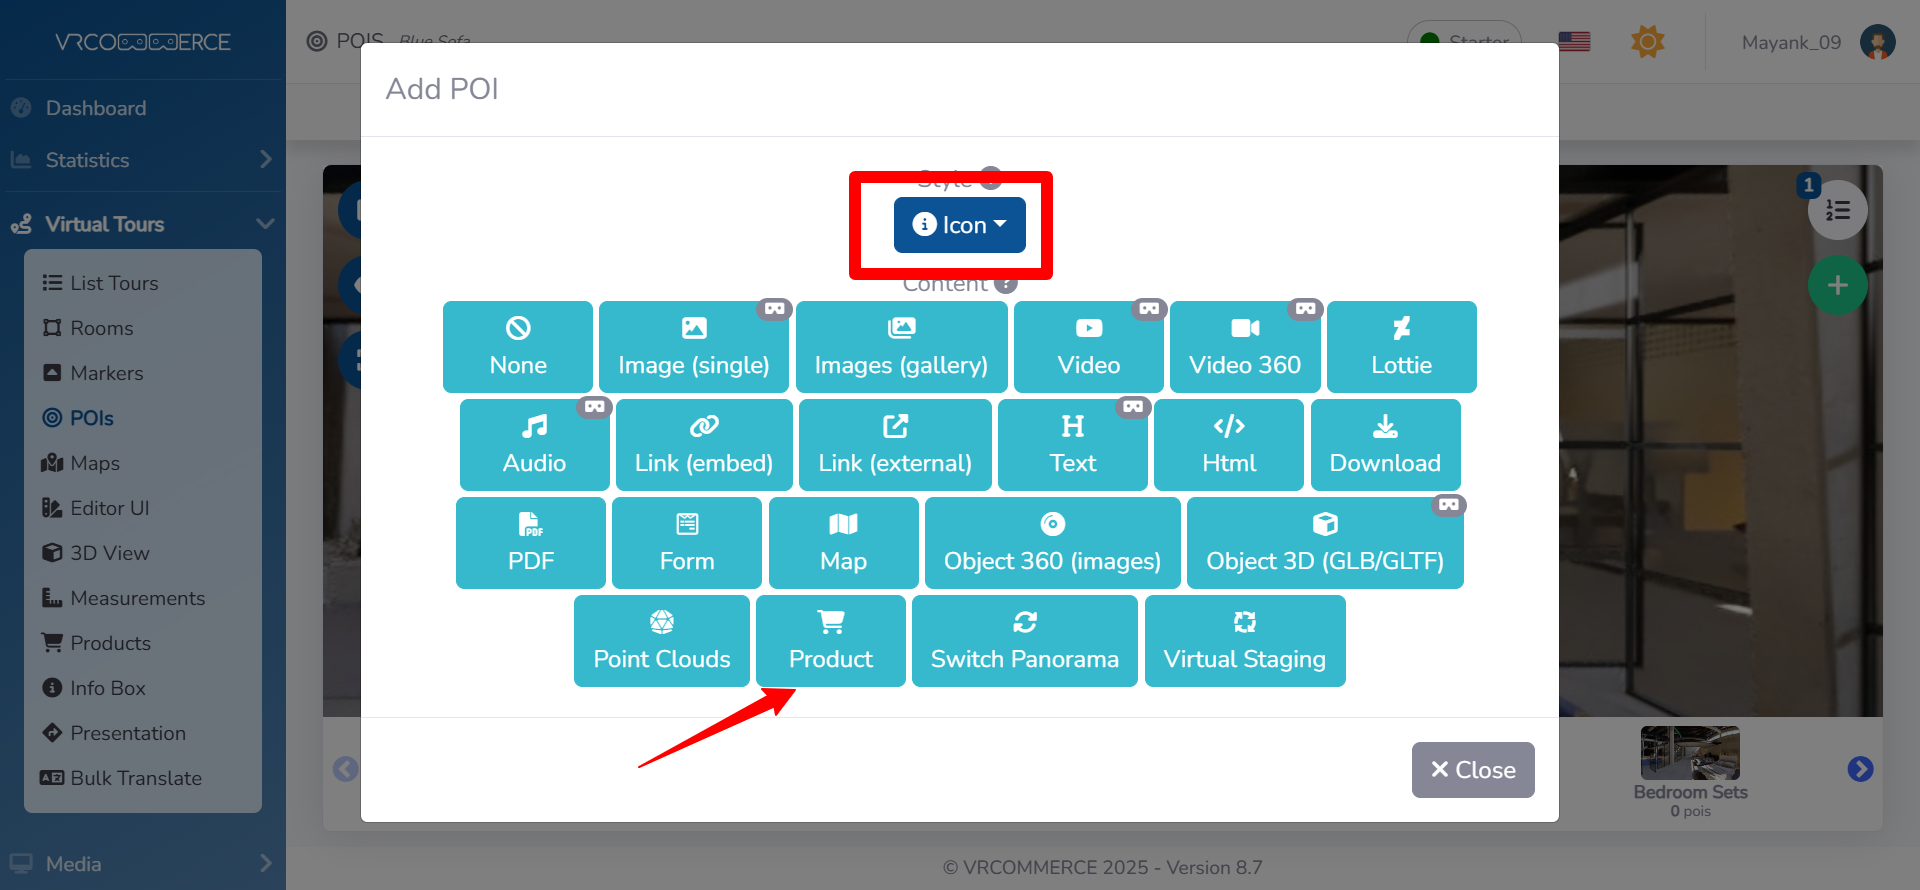This screenshot has width=1920, height=890.
Task: Pick the Point Clouds content option
Action: tap(661, 641)
